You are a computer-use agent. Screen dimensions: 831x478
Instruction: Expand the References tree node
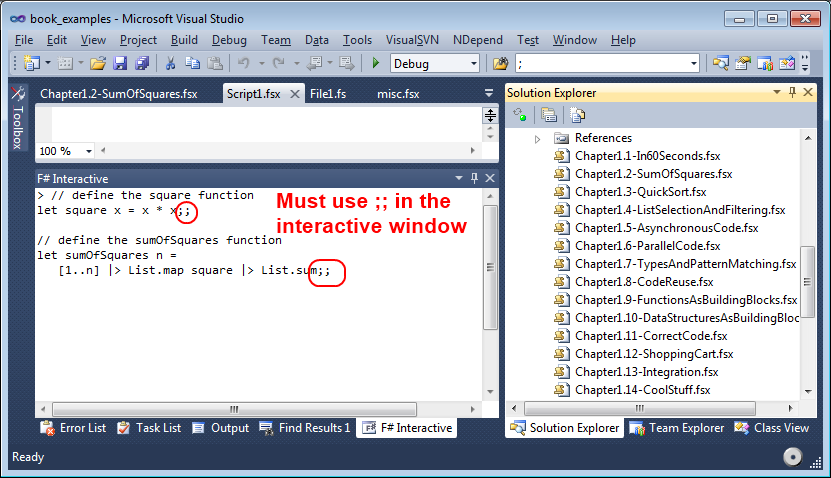tap(537, 139)
